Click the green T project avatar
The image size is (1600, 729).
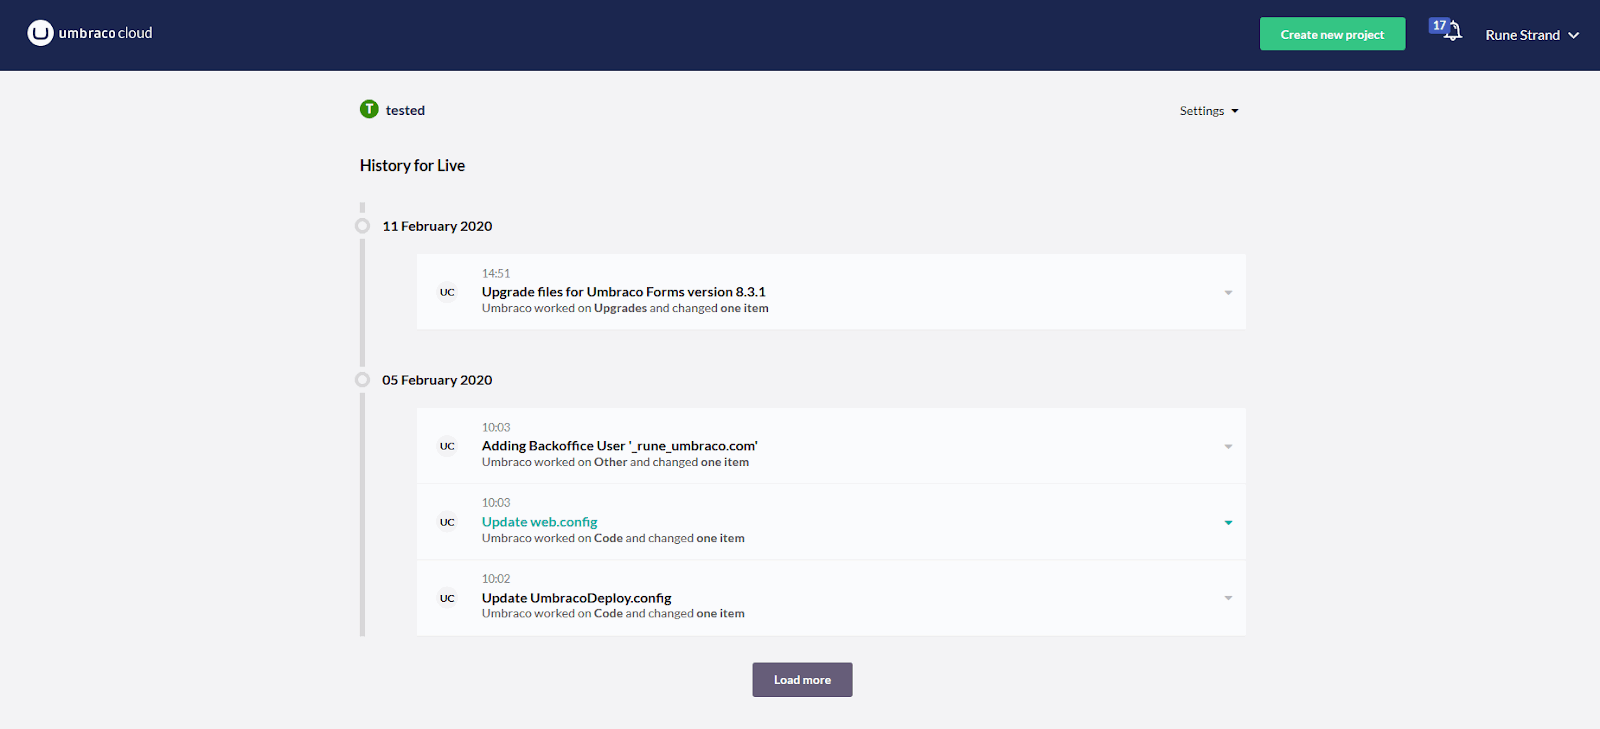369,109
